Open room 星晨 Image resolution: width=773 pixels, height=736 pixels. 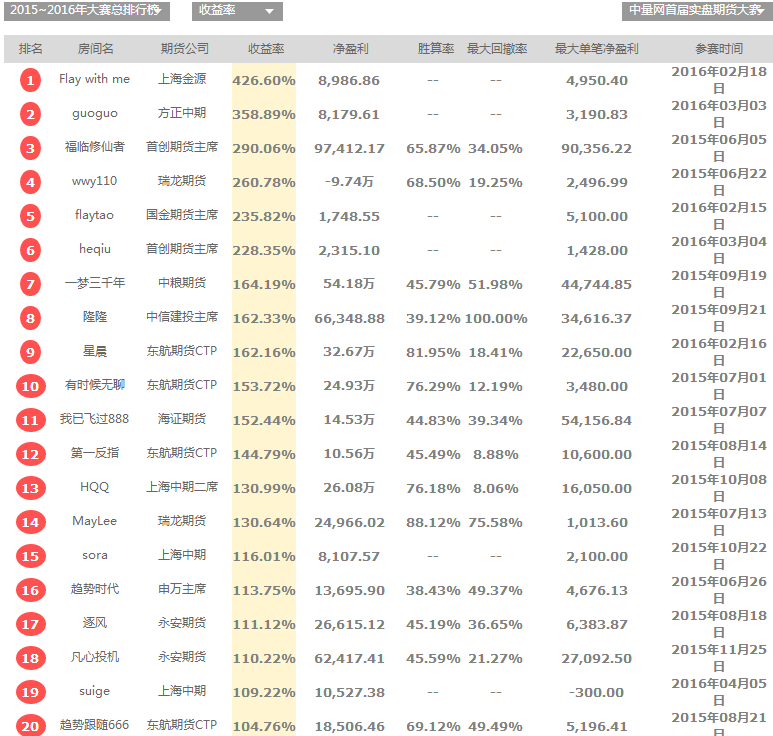click(x=95, y=351)
